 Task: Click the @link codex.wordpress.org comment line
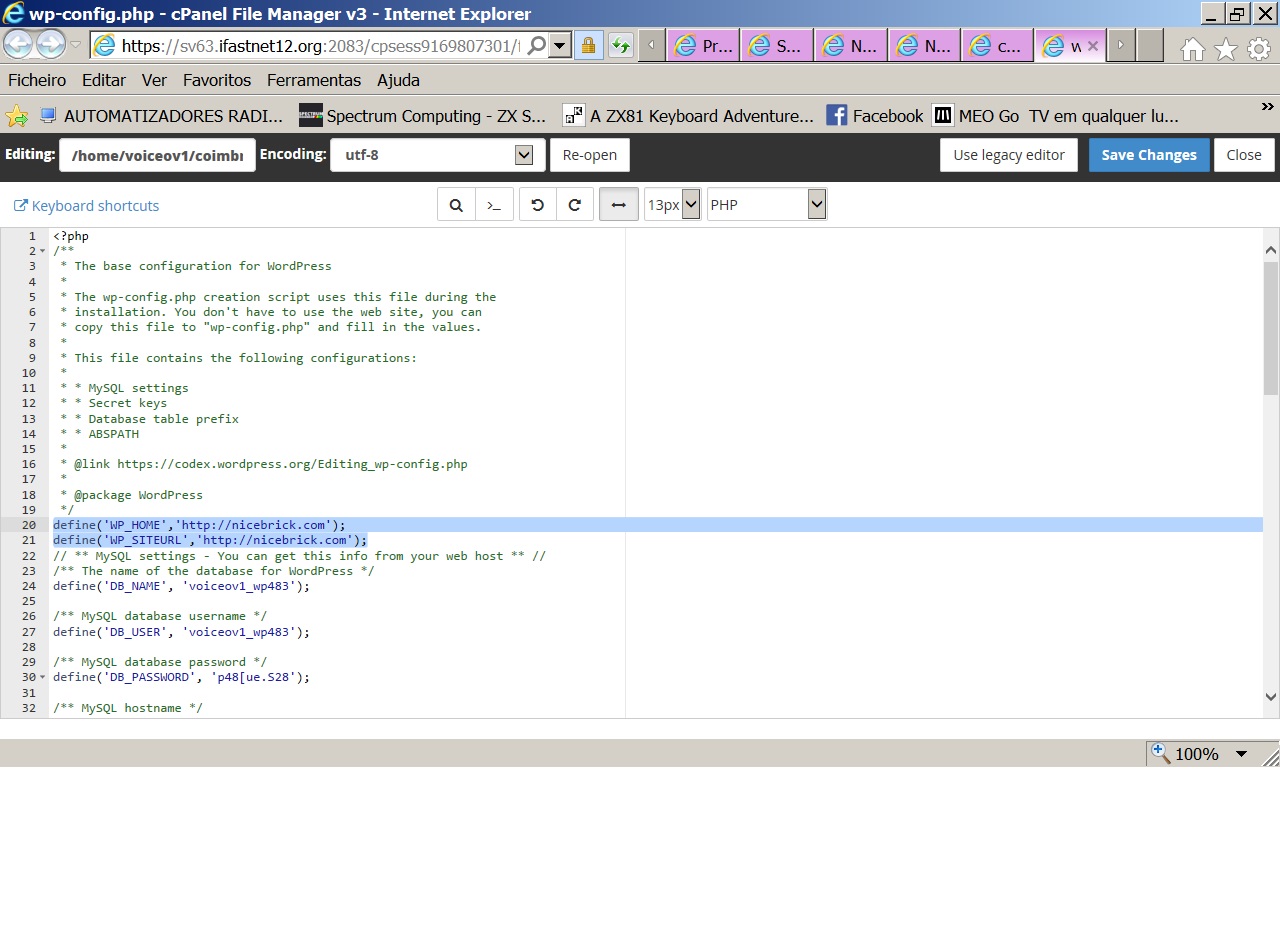tap(264, 464)
